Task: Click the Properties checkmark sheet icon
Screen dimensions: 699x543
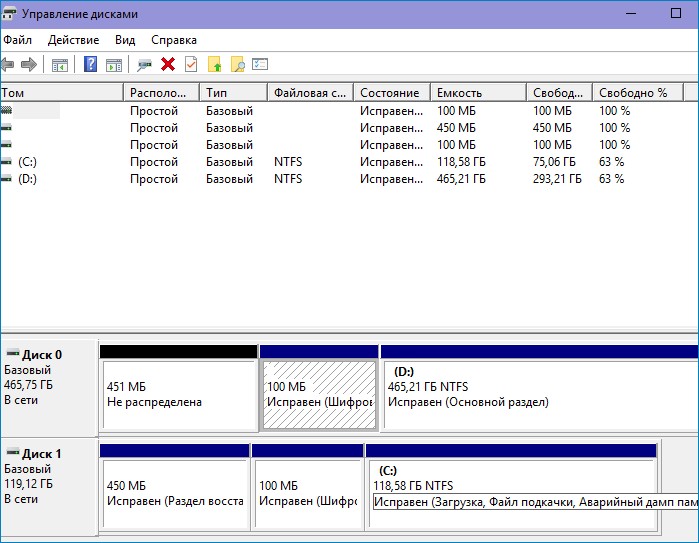Action: 190,65
